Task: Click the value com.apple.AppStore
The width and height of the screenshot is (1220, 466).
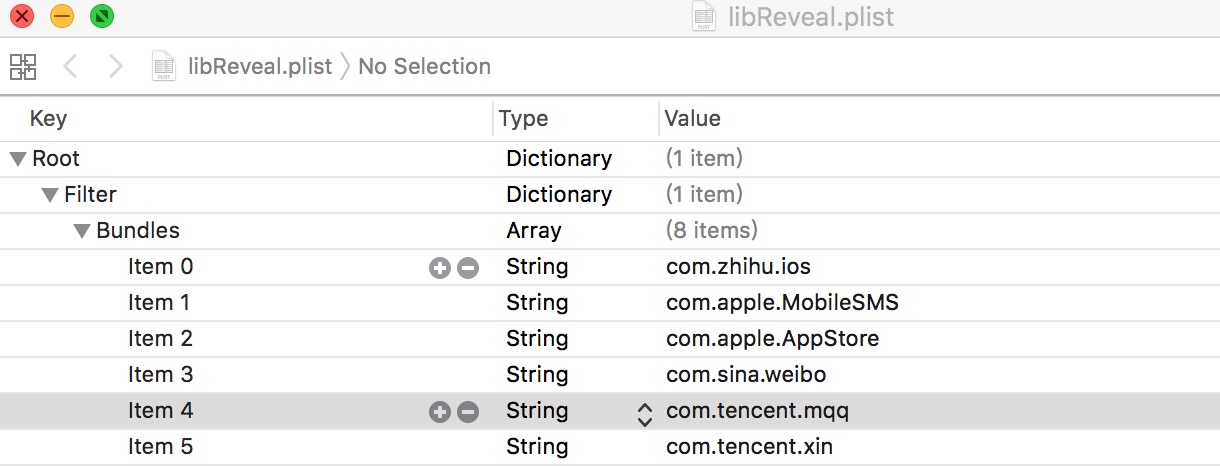Action: 773,339
